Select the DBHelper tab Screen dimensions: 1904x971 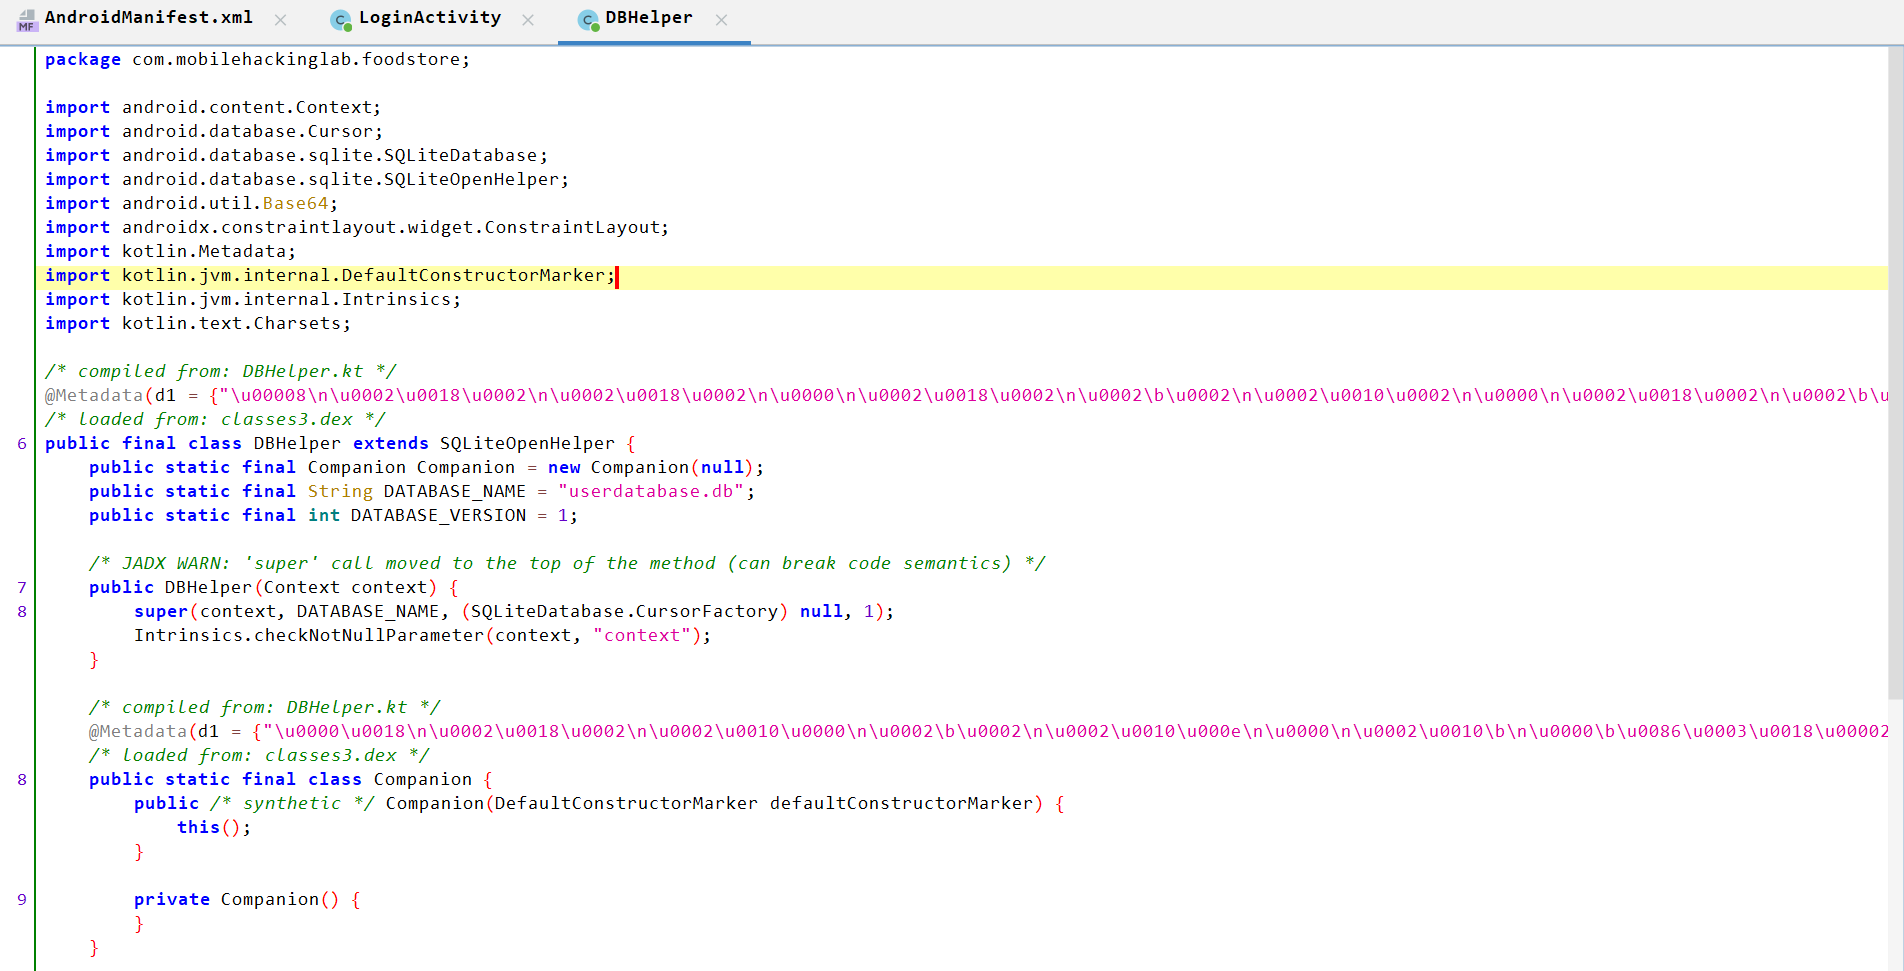[x=650, y=18]
